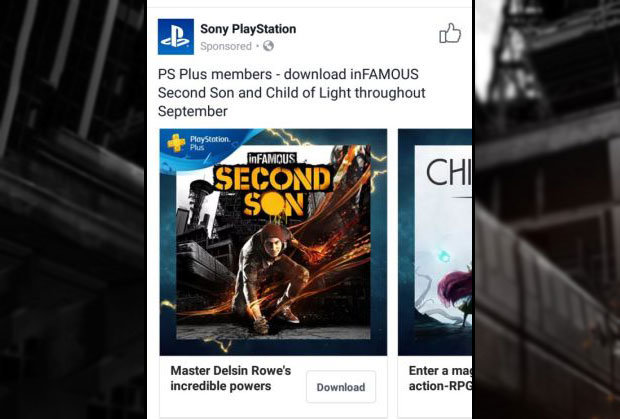This screenshot has width=620, height=419.
Task: Click the Download button for Second Son
Action: [341, 387]
